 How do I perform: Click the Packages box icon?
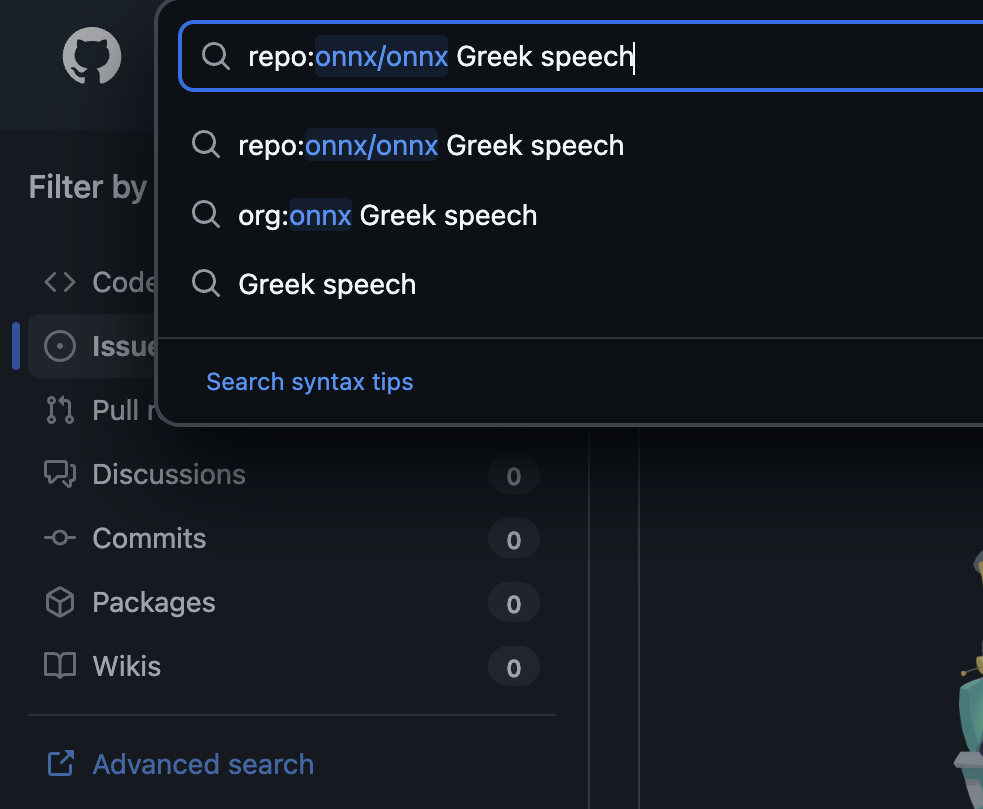[60, 602]
